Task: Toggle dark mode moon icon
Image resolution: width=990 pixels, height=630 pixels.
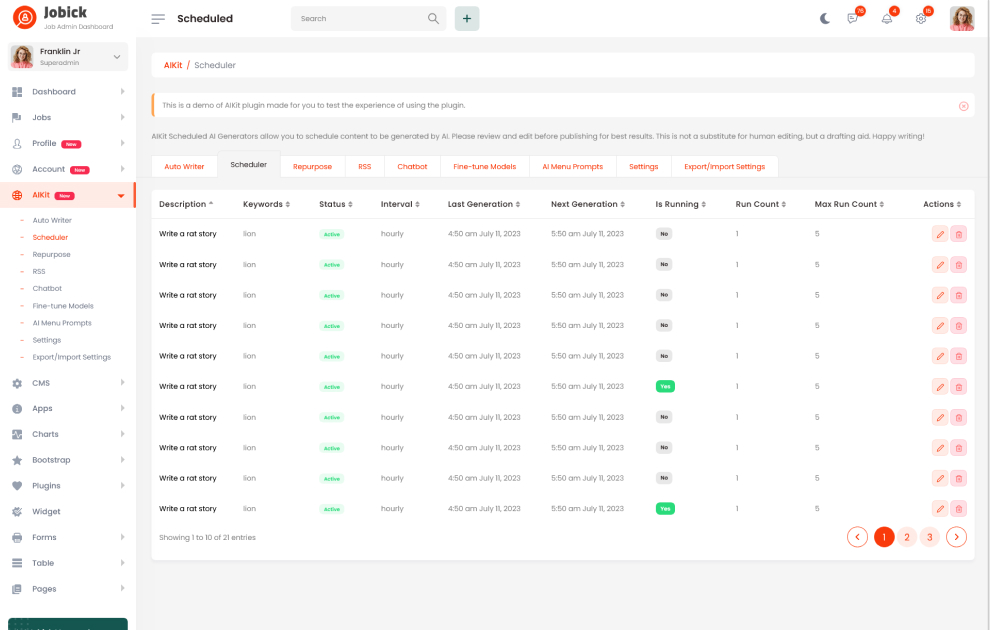Action: (825, 18)
